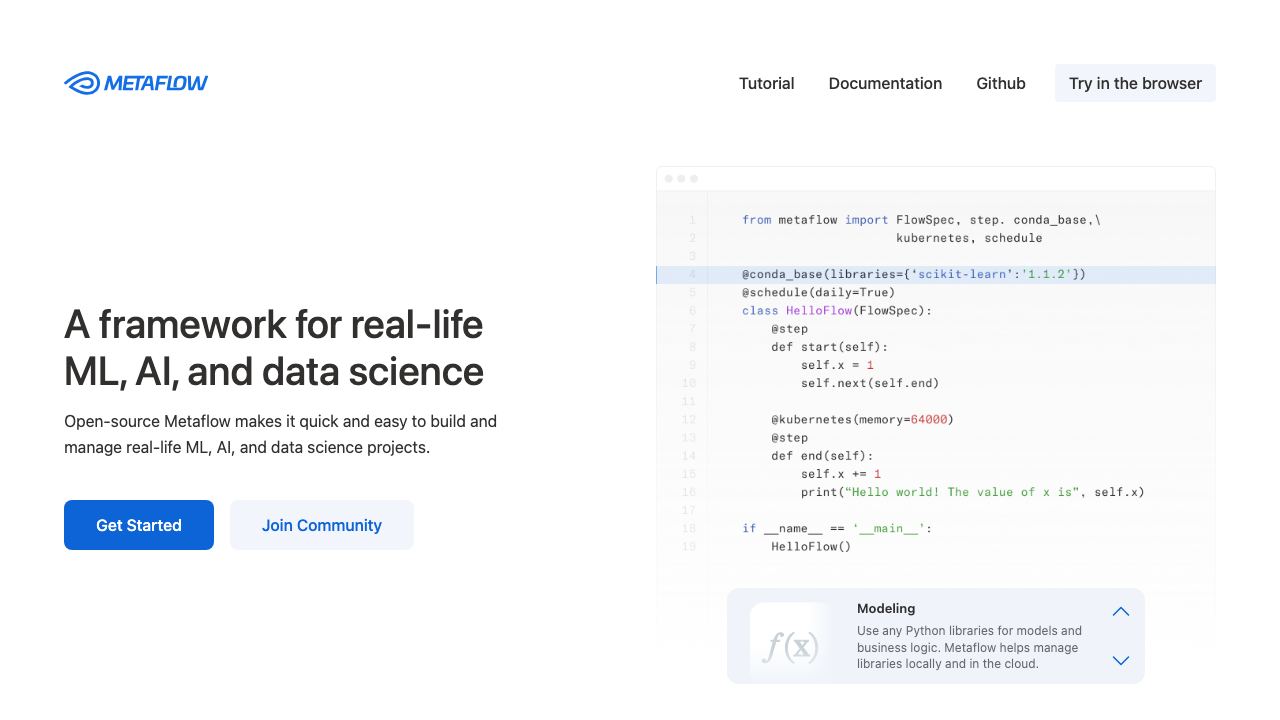Click the HelloFlow() call on line 19

811,546
